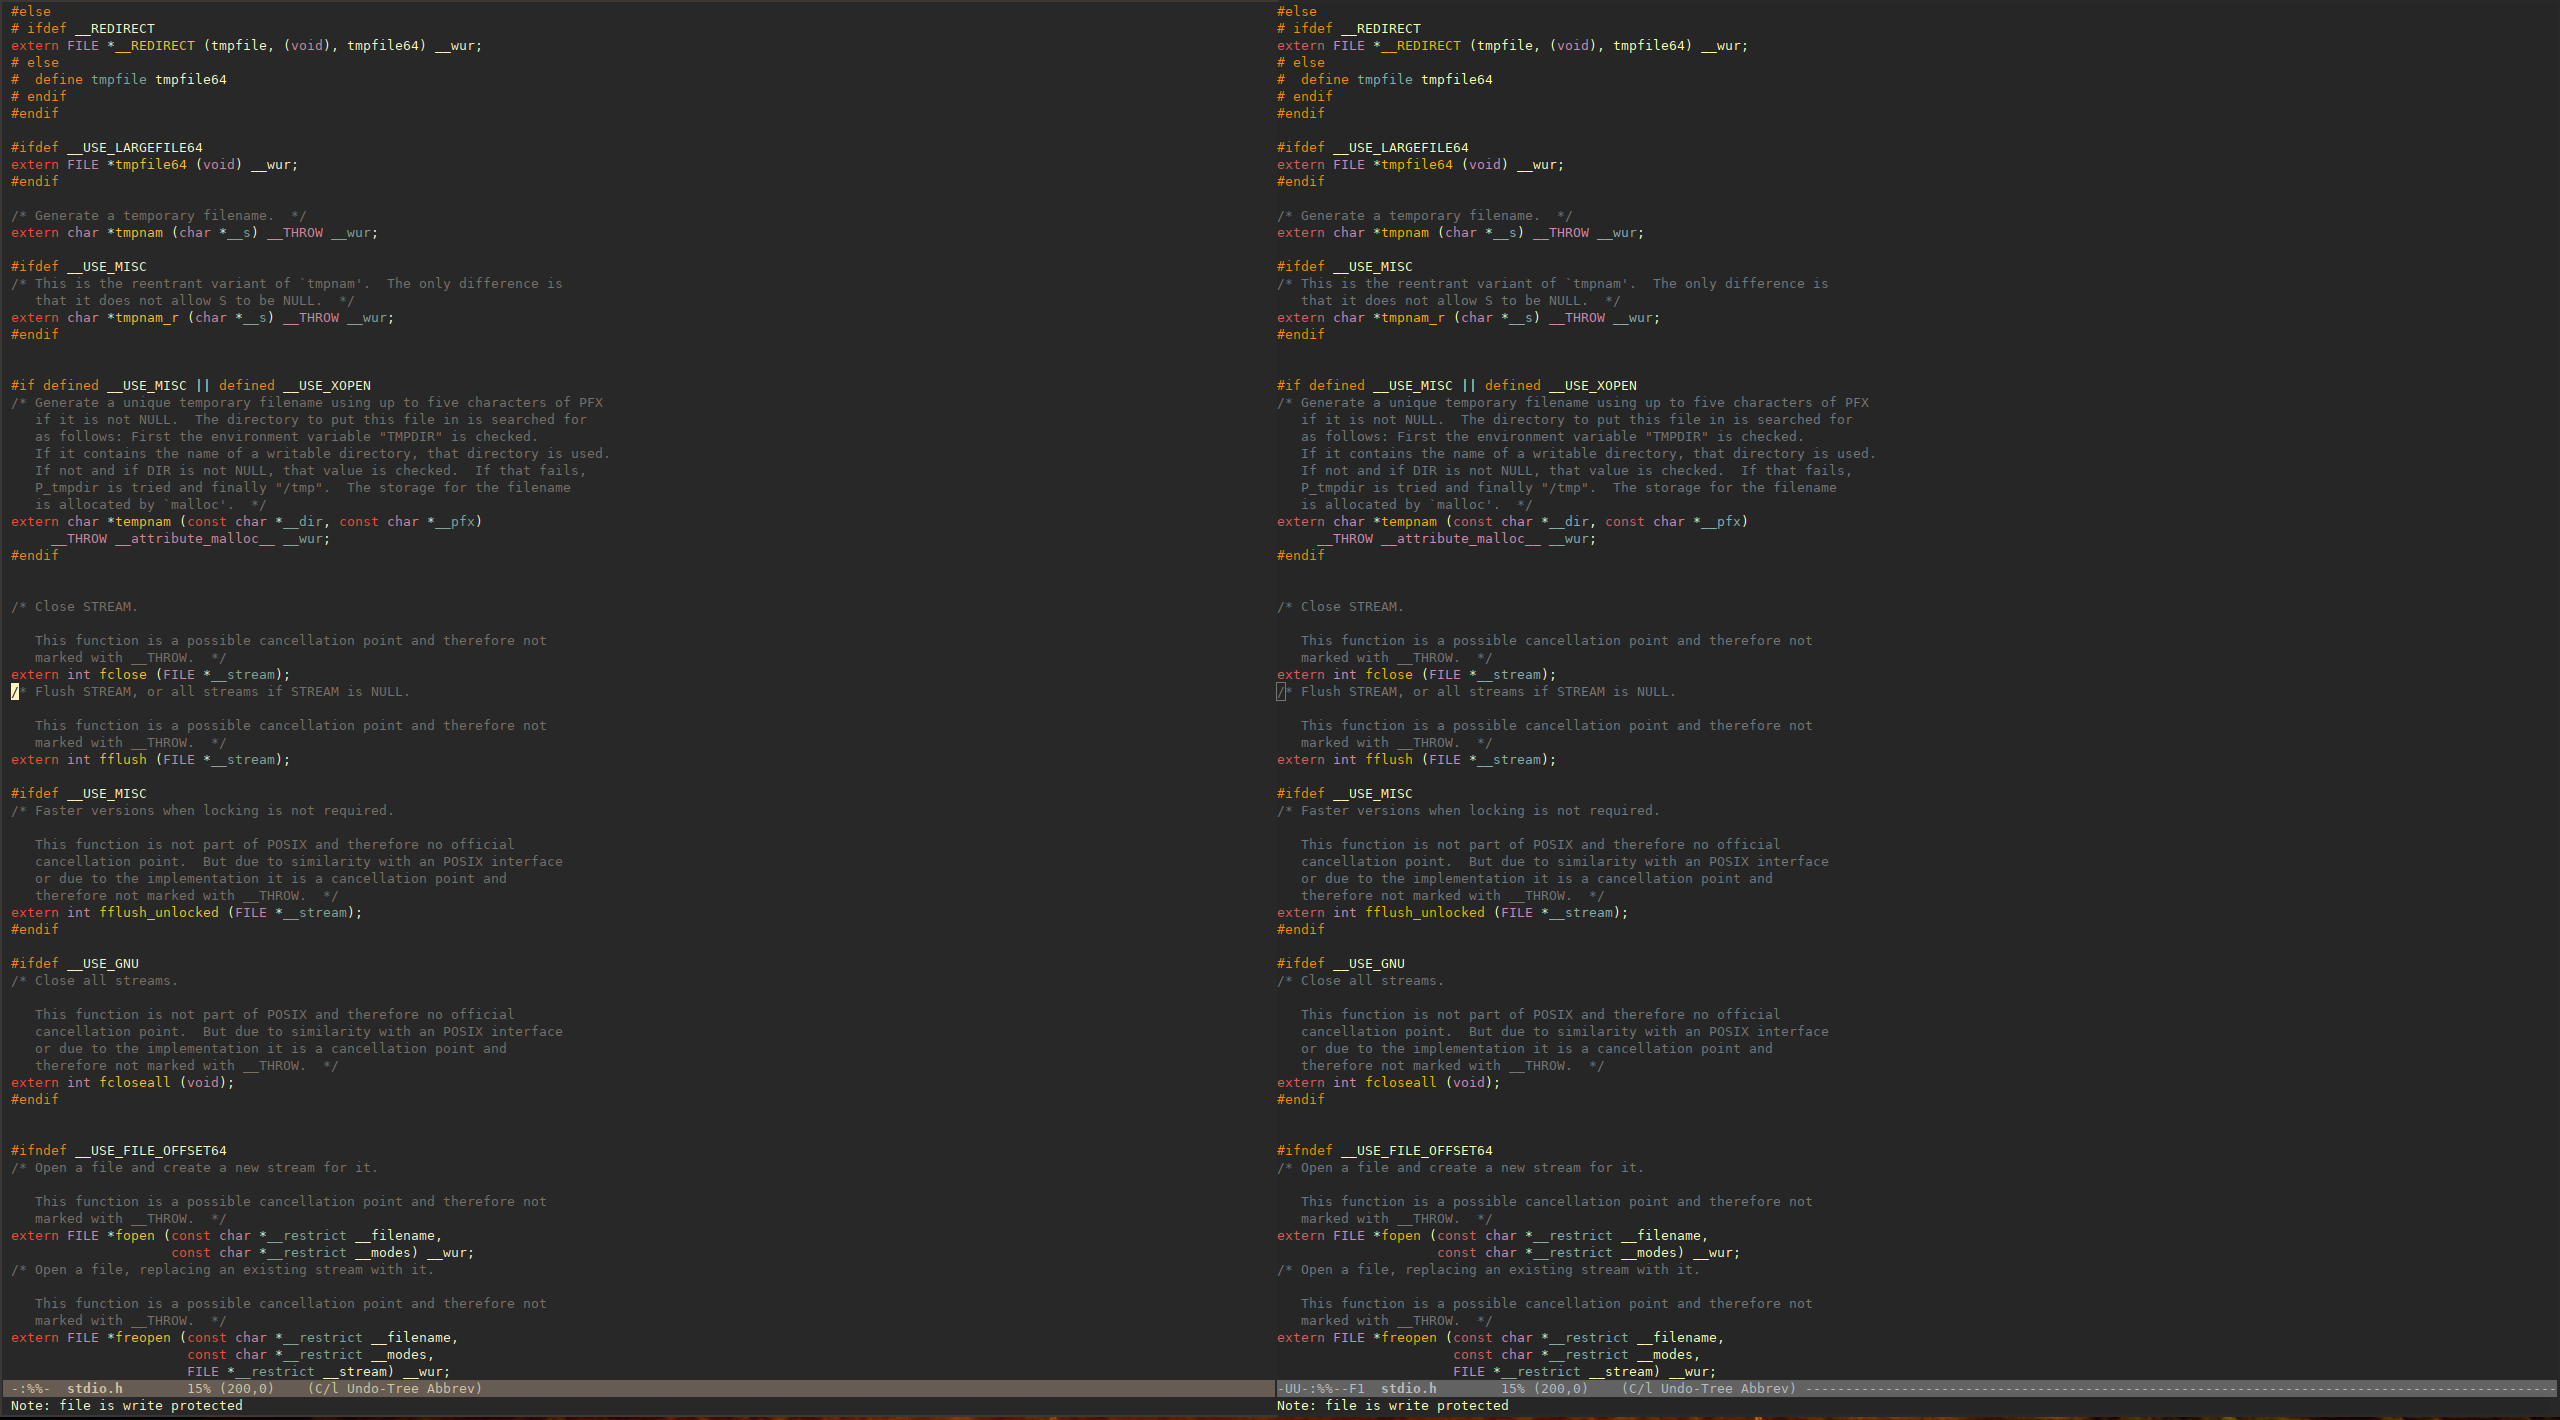The image size is (2560, 1420).
Task: Click the "-:" modification indicator in left mode line
Action: [x=16, y=1388]
